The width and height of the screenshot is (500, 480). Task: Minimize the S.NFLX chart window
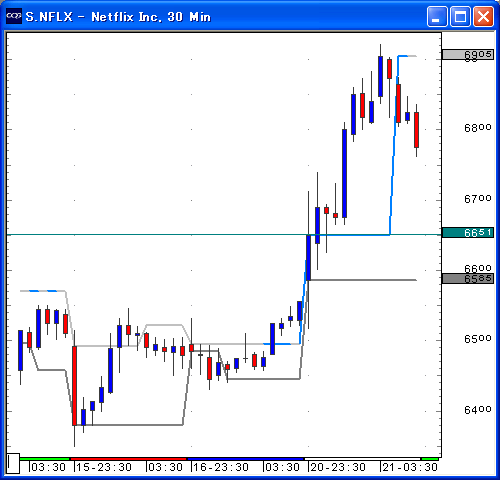[437, 16]
